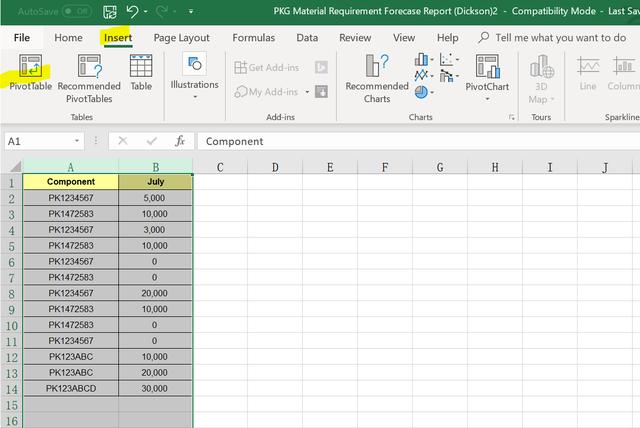
Task: Insert a pie or doughnut chart
Action: [x=421, y=92]
